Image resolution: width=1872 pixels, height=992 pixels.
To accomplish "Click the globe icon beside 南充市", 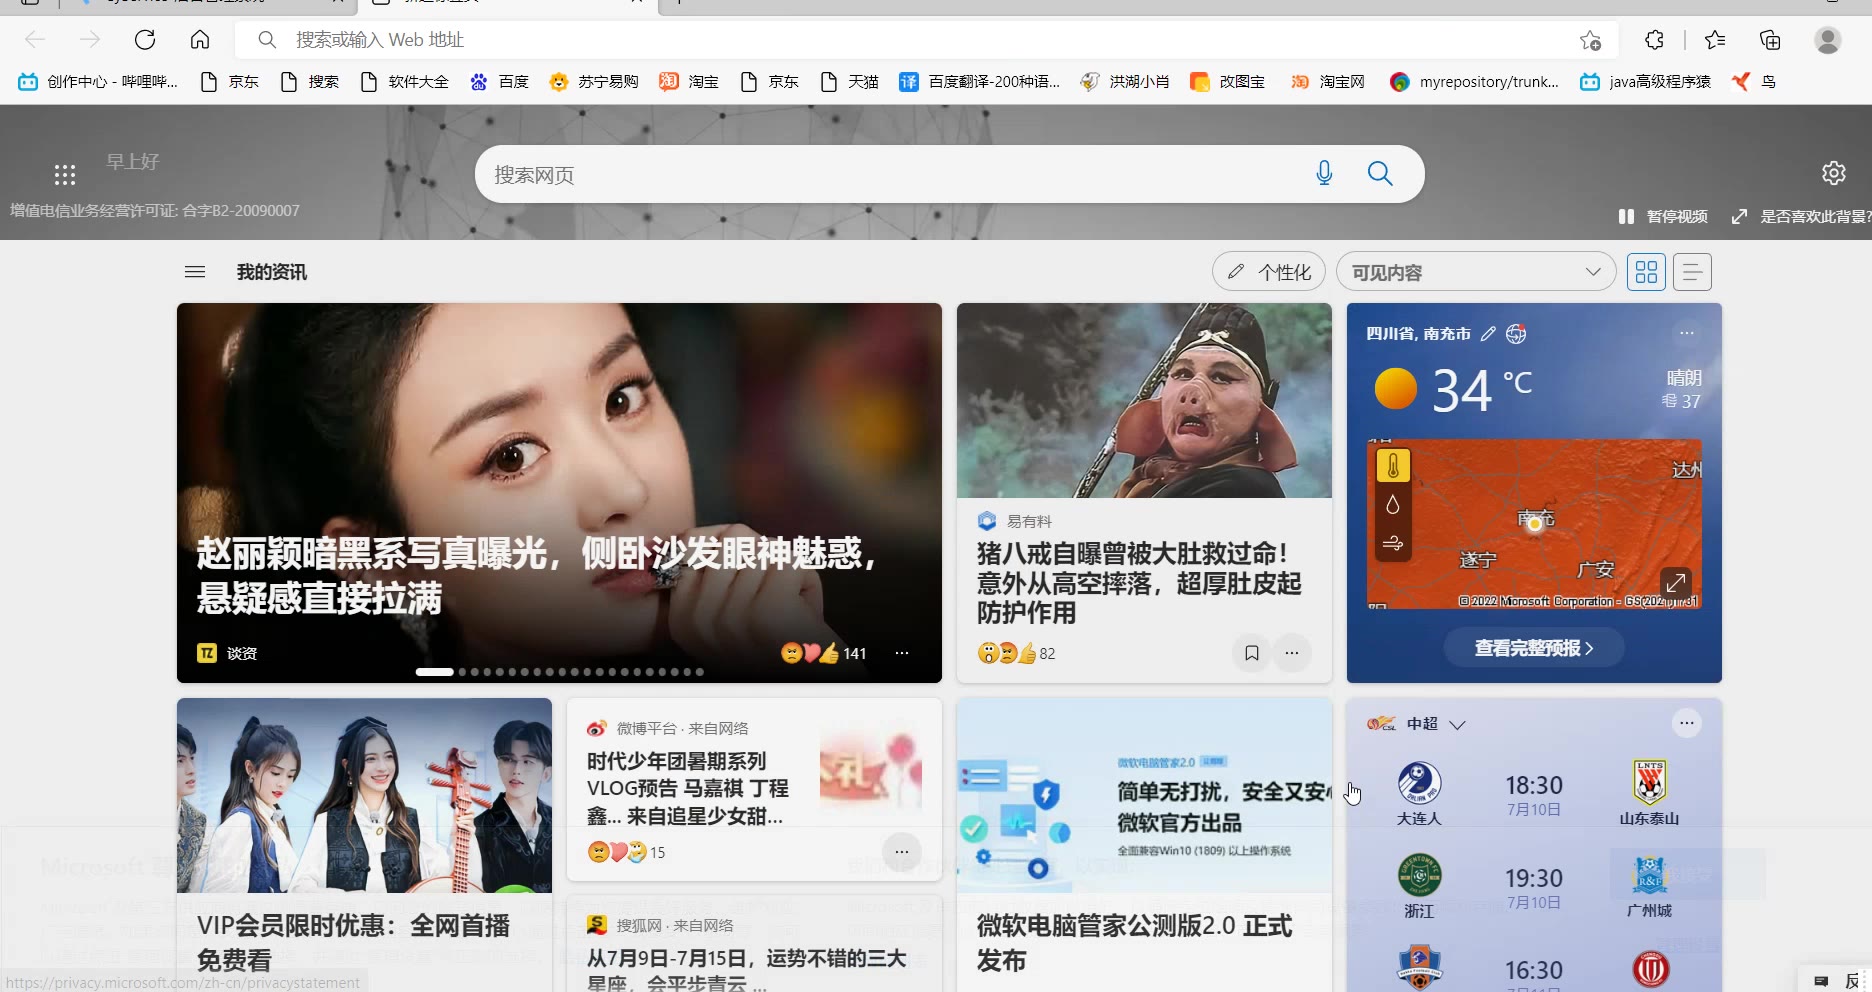I will click(1516, 334).
